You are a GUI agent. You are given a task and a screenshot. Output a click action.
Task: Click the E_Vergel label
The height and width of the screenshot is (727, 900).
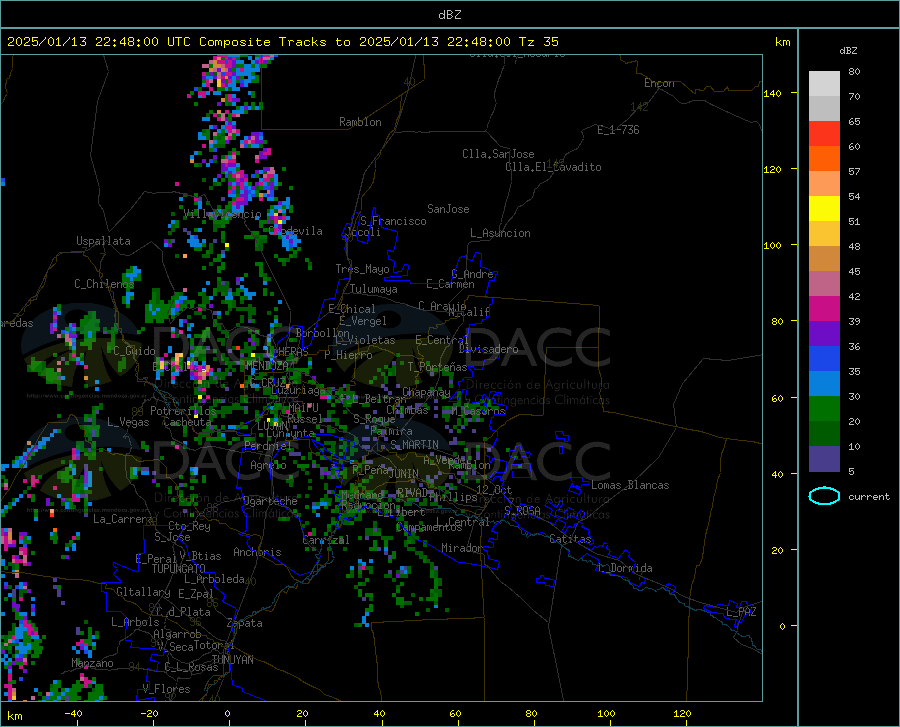pyautogui.click(x=363, y=321)
